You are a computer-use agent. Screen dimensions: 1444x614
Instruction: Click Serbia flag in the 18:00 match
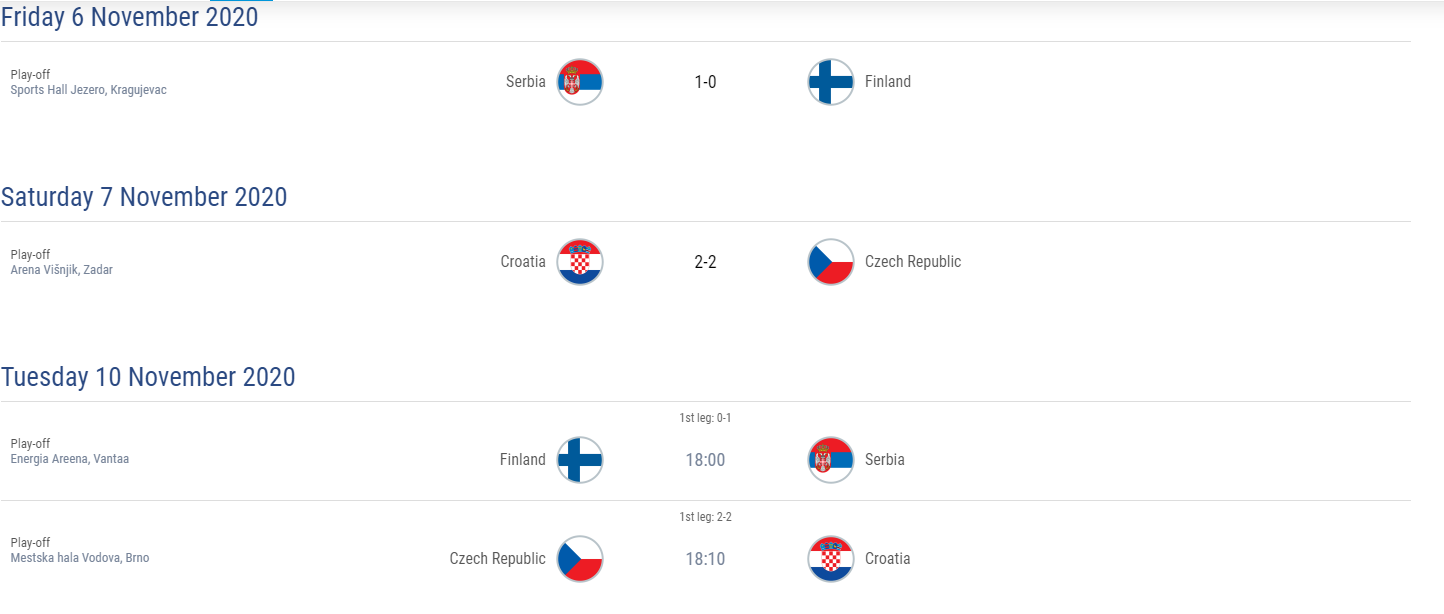tap(831, 460)
